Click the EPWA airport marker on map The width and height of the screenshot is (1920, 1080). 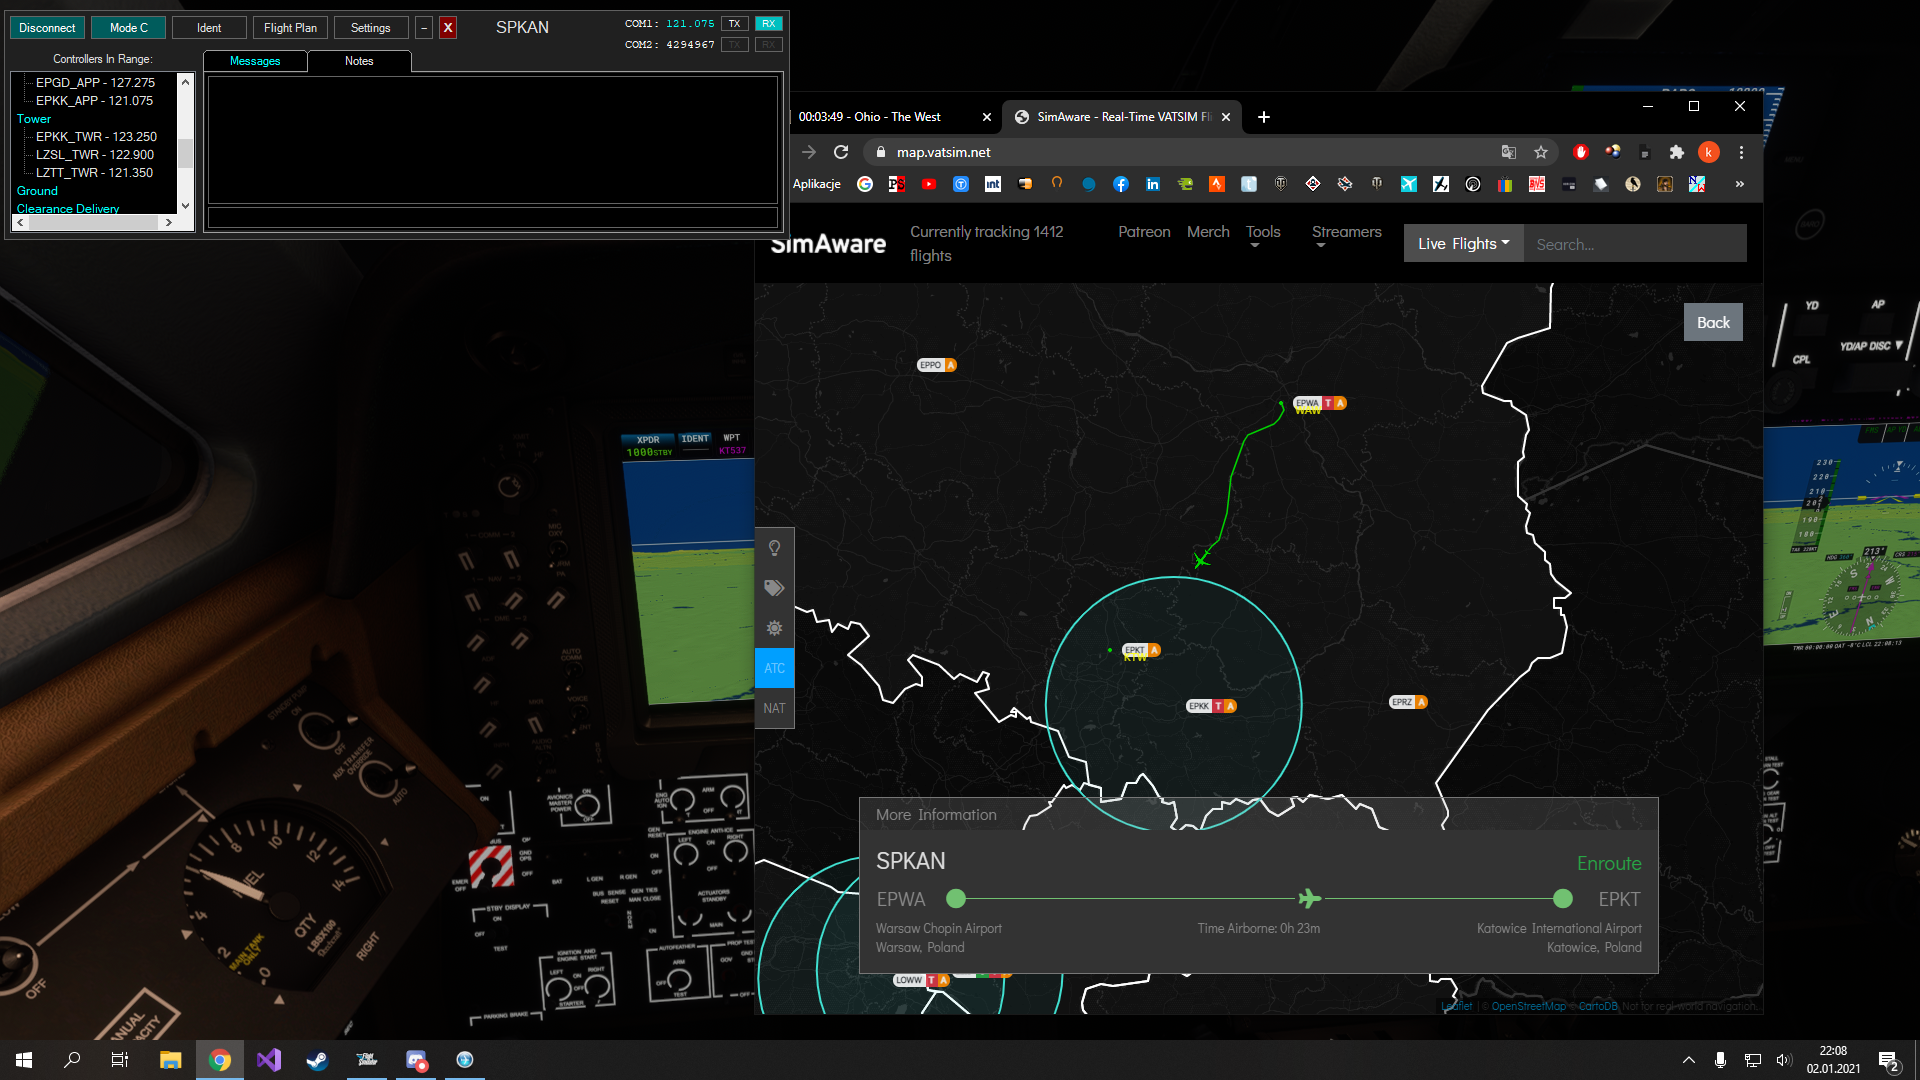(x=1308, y=403)
